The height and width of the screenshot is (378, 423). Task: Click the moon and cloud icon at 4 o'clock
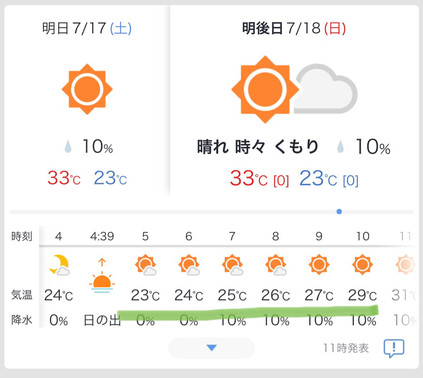pyautogui.click(x=59, y=265)
